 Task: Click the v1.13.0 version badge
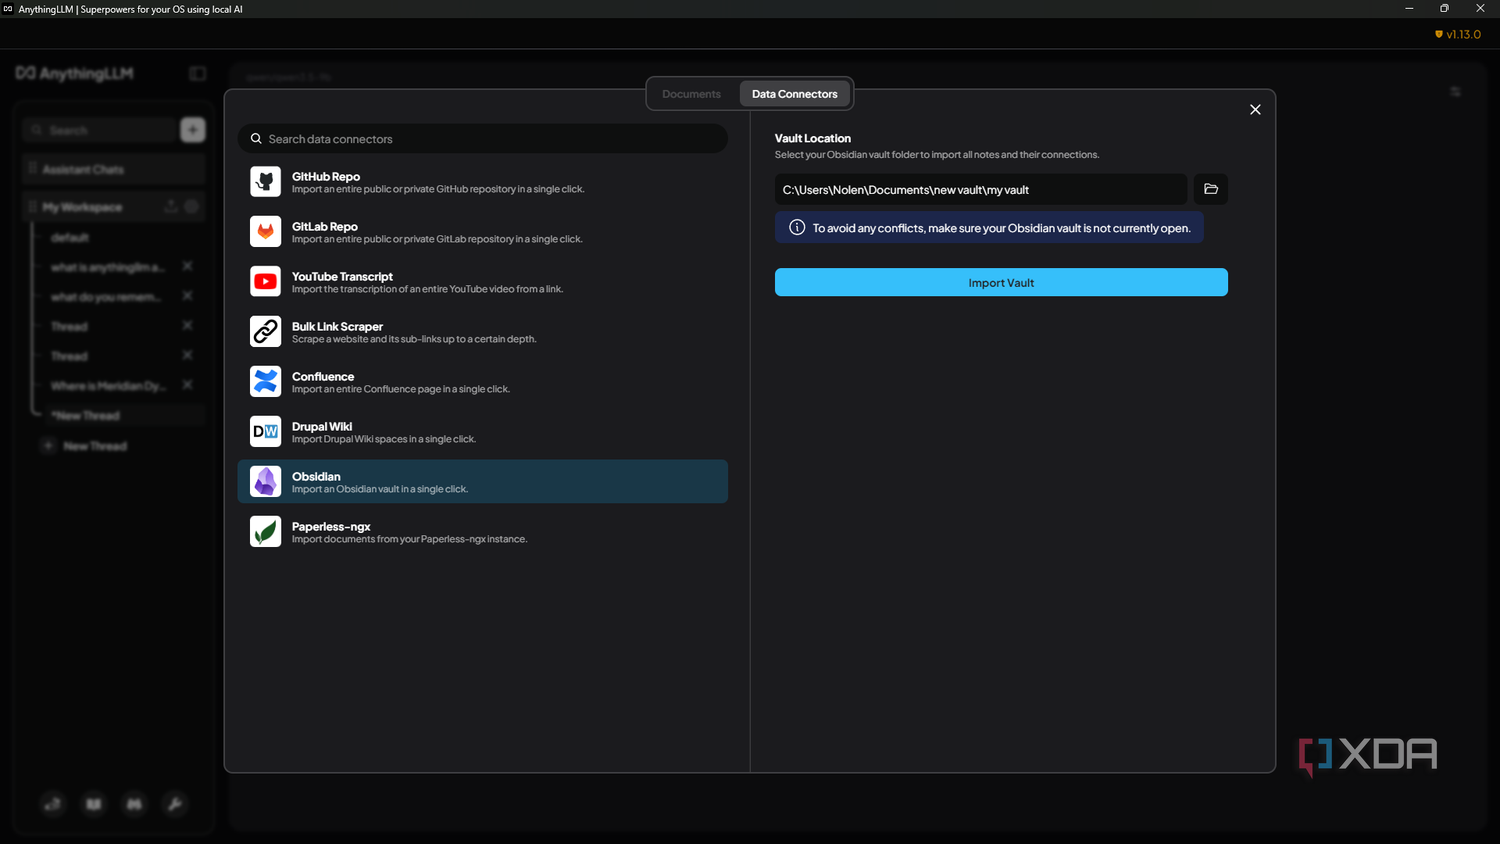[x=1458, y=34]
